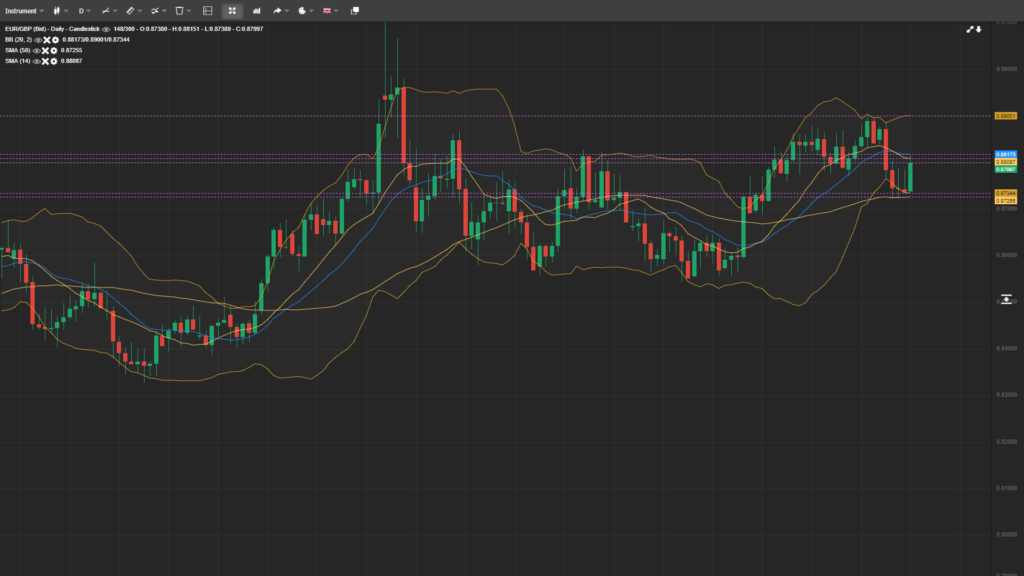
Task: Expand the chart type dropdown arrow
Action: pyautogui.click(x=66, y=10)
